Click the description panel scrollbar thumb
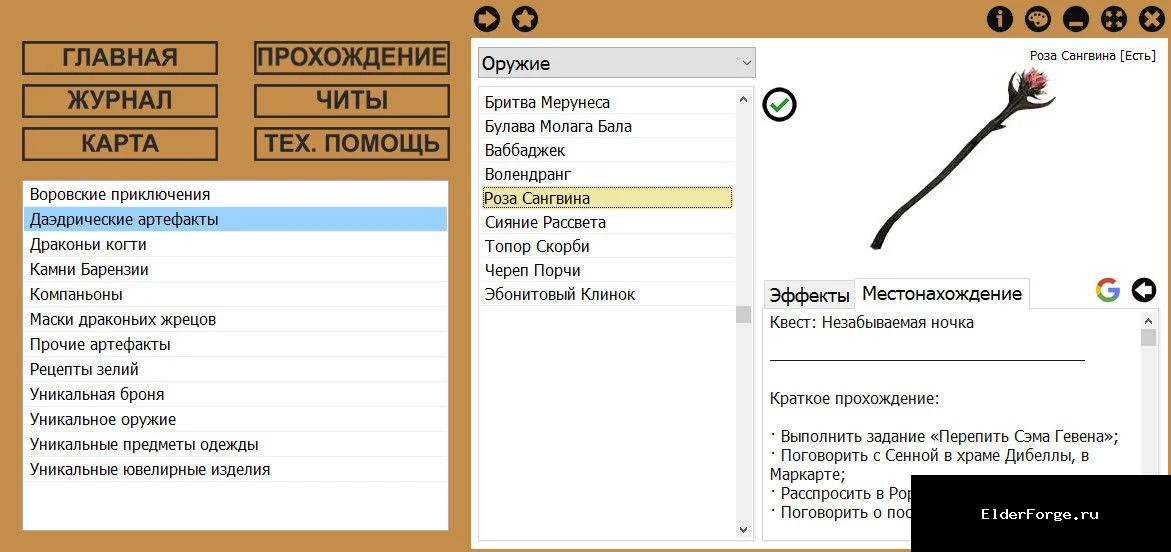Image resolution: width=1171 pixels, height=552 pixels. click(x=1149, y=338)
